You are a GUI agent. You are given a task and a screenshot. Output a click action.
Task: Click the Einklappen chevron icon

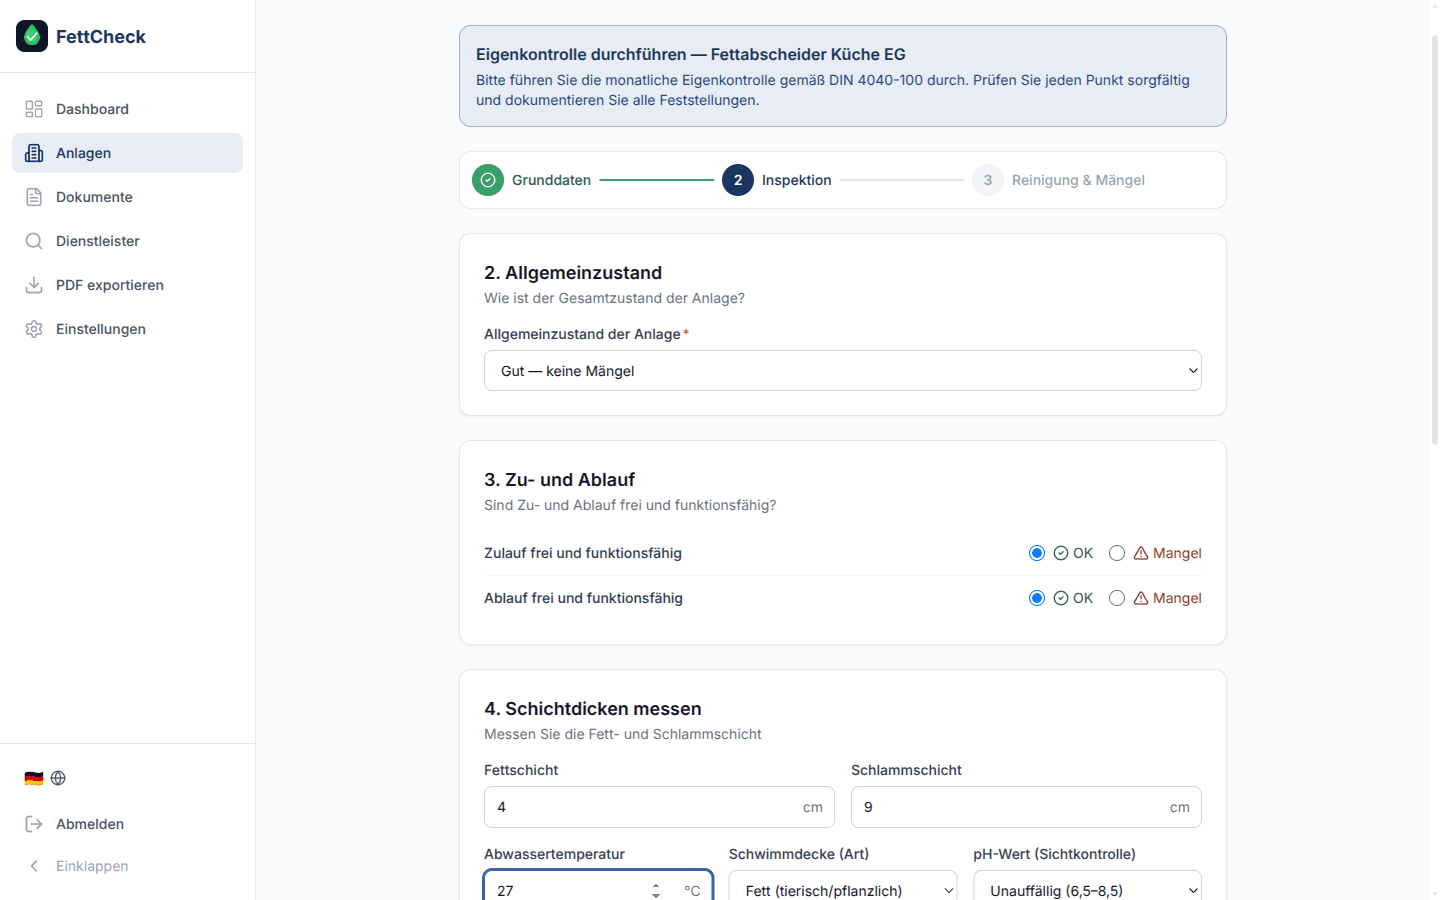pyautogui.click(x=34, y=866)
